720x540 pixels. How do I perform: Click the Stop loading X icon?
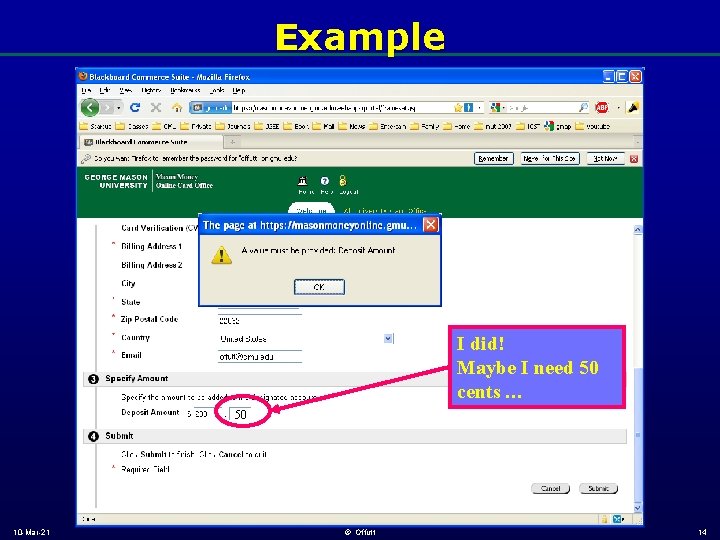pos(156,107)
